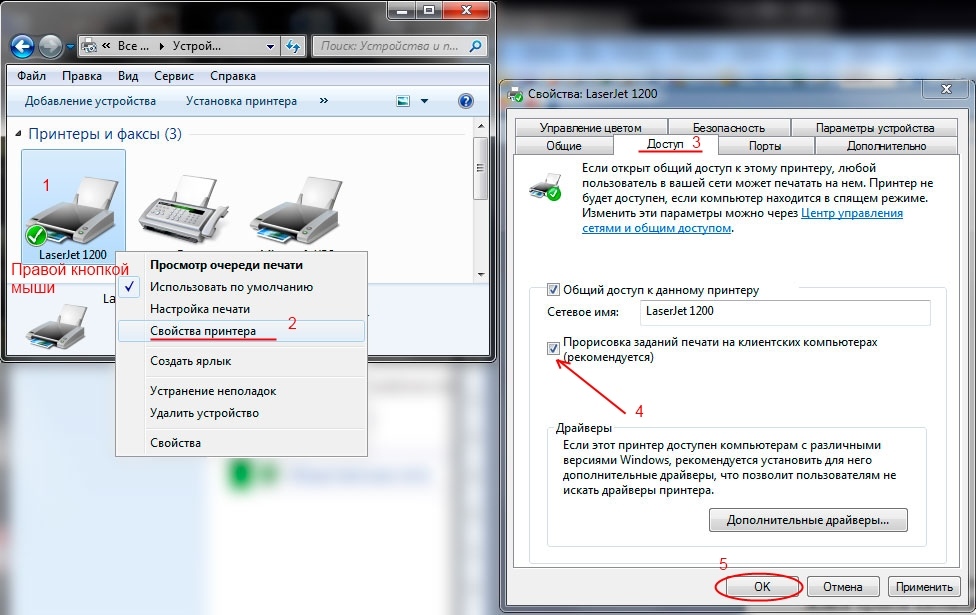
Task: Click the Back navigation arrow in Explorer
Action: pyautogui.click(x=22, y=46)
